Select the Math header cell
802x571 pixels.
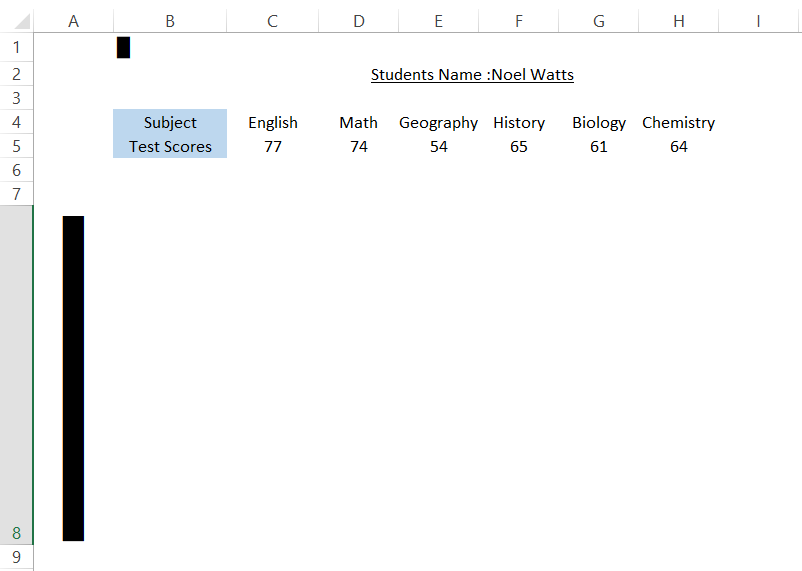point(358,122)
